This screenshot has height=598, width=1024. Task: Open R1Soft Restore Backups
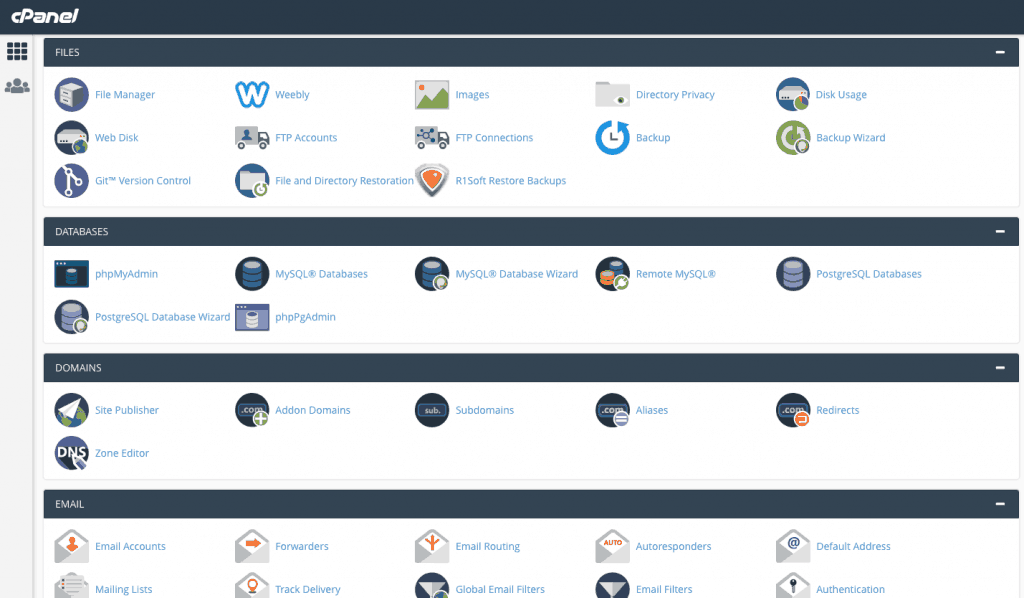coord(511,180)
